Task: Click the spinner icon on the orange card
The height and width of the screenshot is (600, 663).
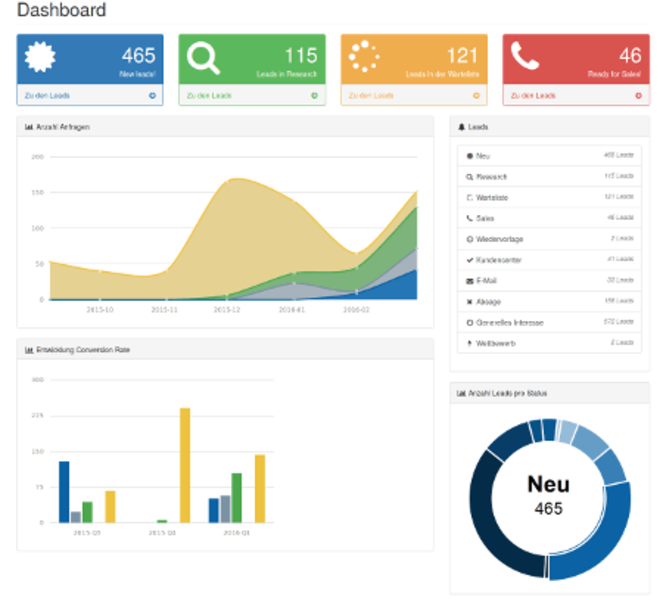Action: tap(364, 57)
